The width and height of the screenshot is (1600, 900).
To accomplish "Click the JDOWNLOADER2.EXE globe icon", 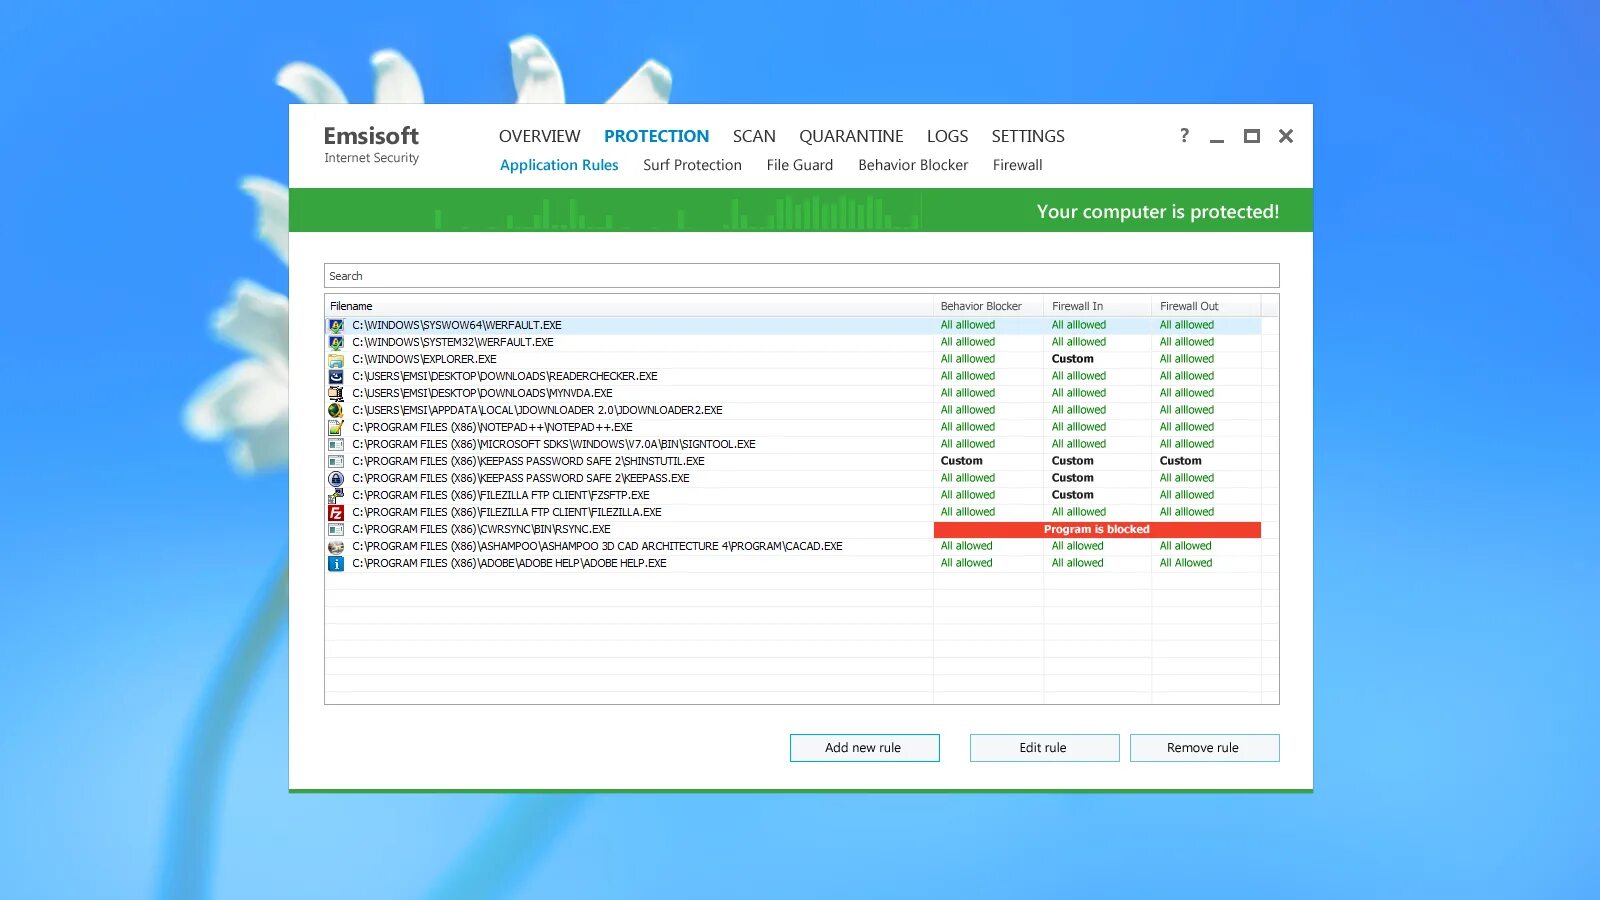I will pyautogui.click(x=336, y=410).
